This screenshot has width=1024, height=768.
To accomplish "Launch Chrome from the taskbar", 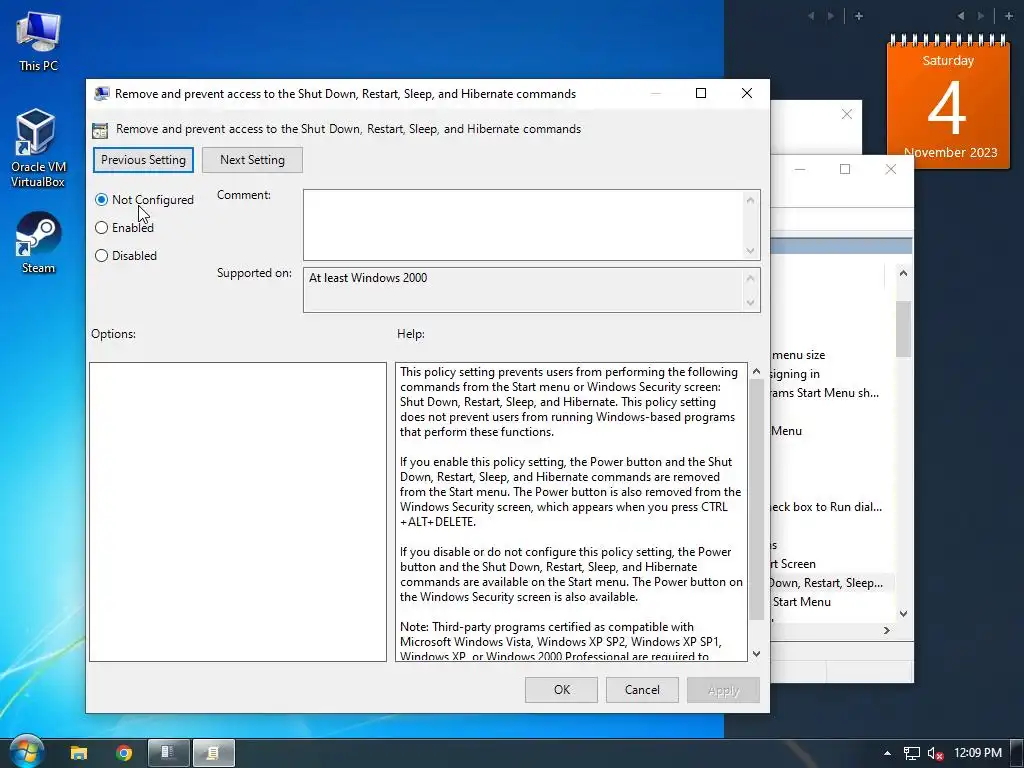I will 123,753.
